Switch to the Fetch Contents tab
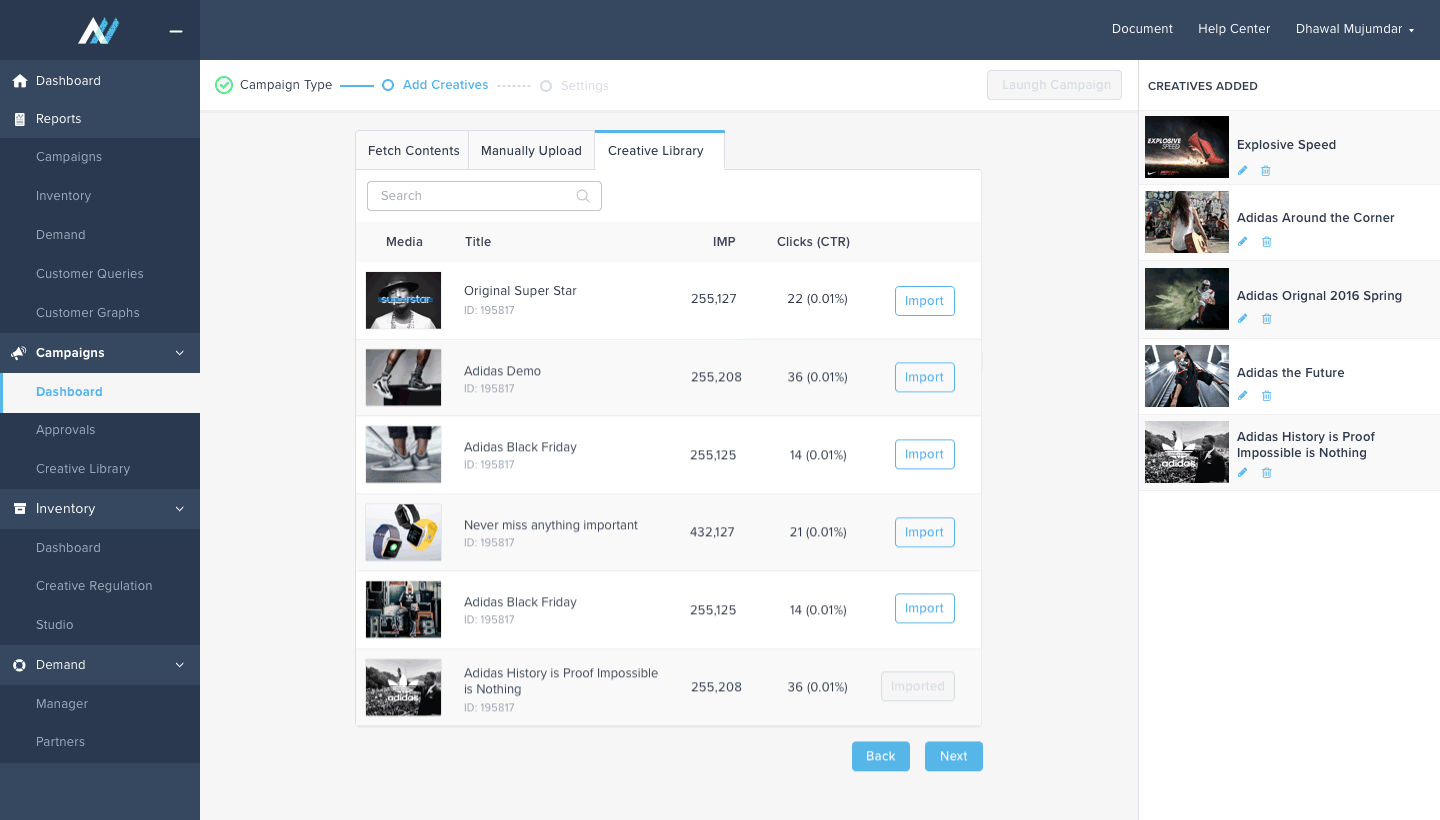The image size is (1440, 820). pos(413,151)
